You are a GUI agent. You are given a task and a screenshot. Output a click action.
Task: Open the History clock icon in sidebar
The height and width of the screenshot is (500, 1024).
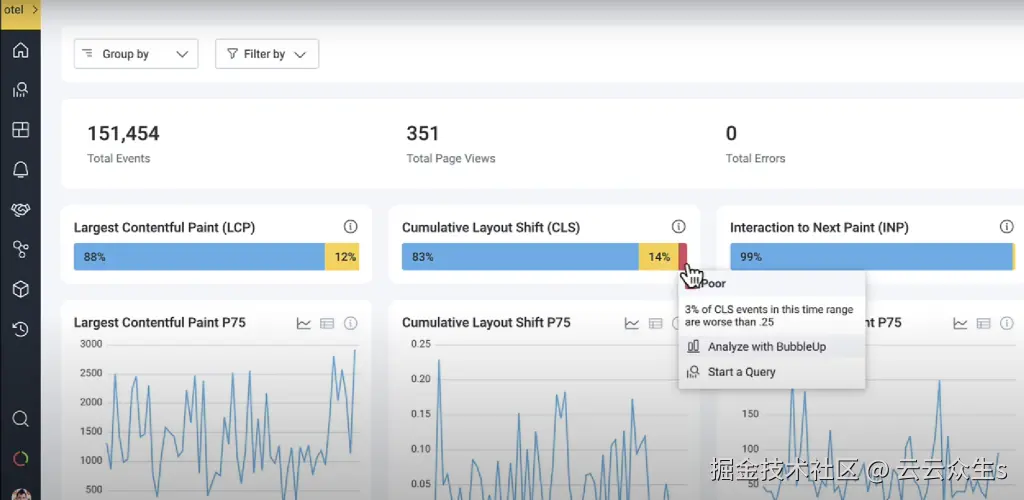tap(20, 330)
